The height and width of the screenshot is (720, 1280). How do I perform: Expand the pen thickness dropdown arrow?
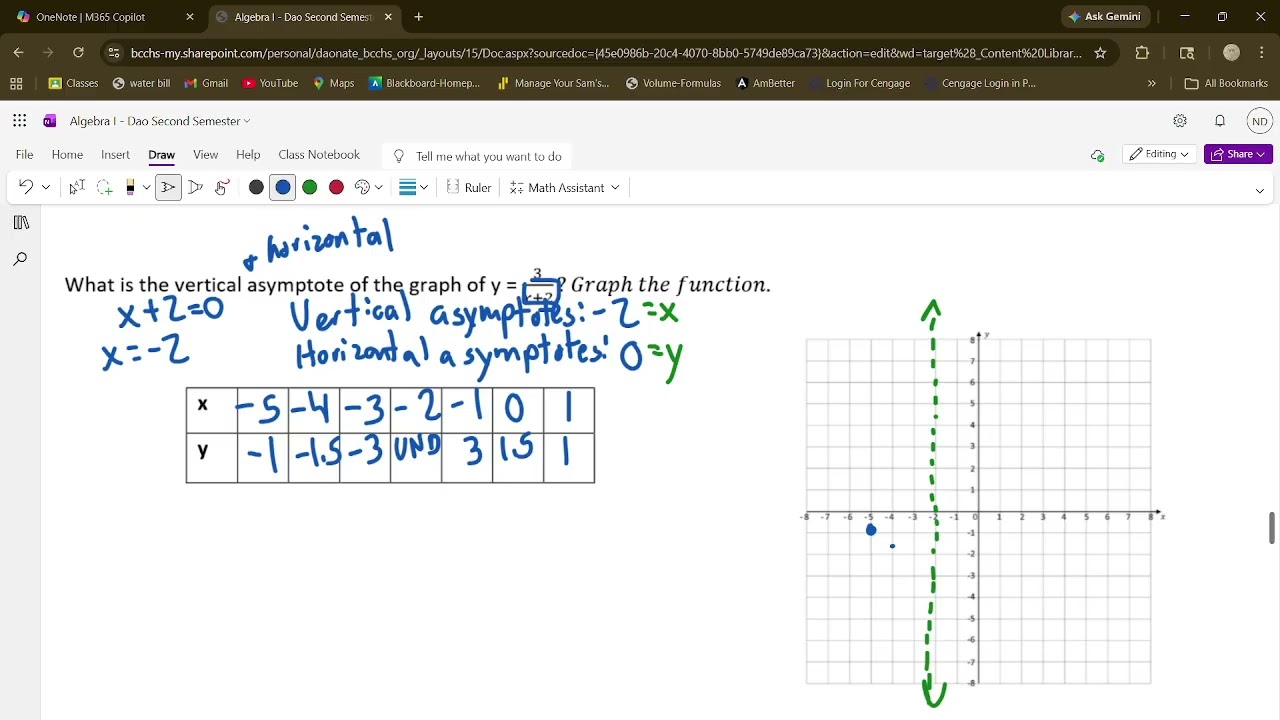[x=424, y=187]
